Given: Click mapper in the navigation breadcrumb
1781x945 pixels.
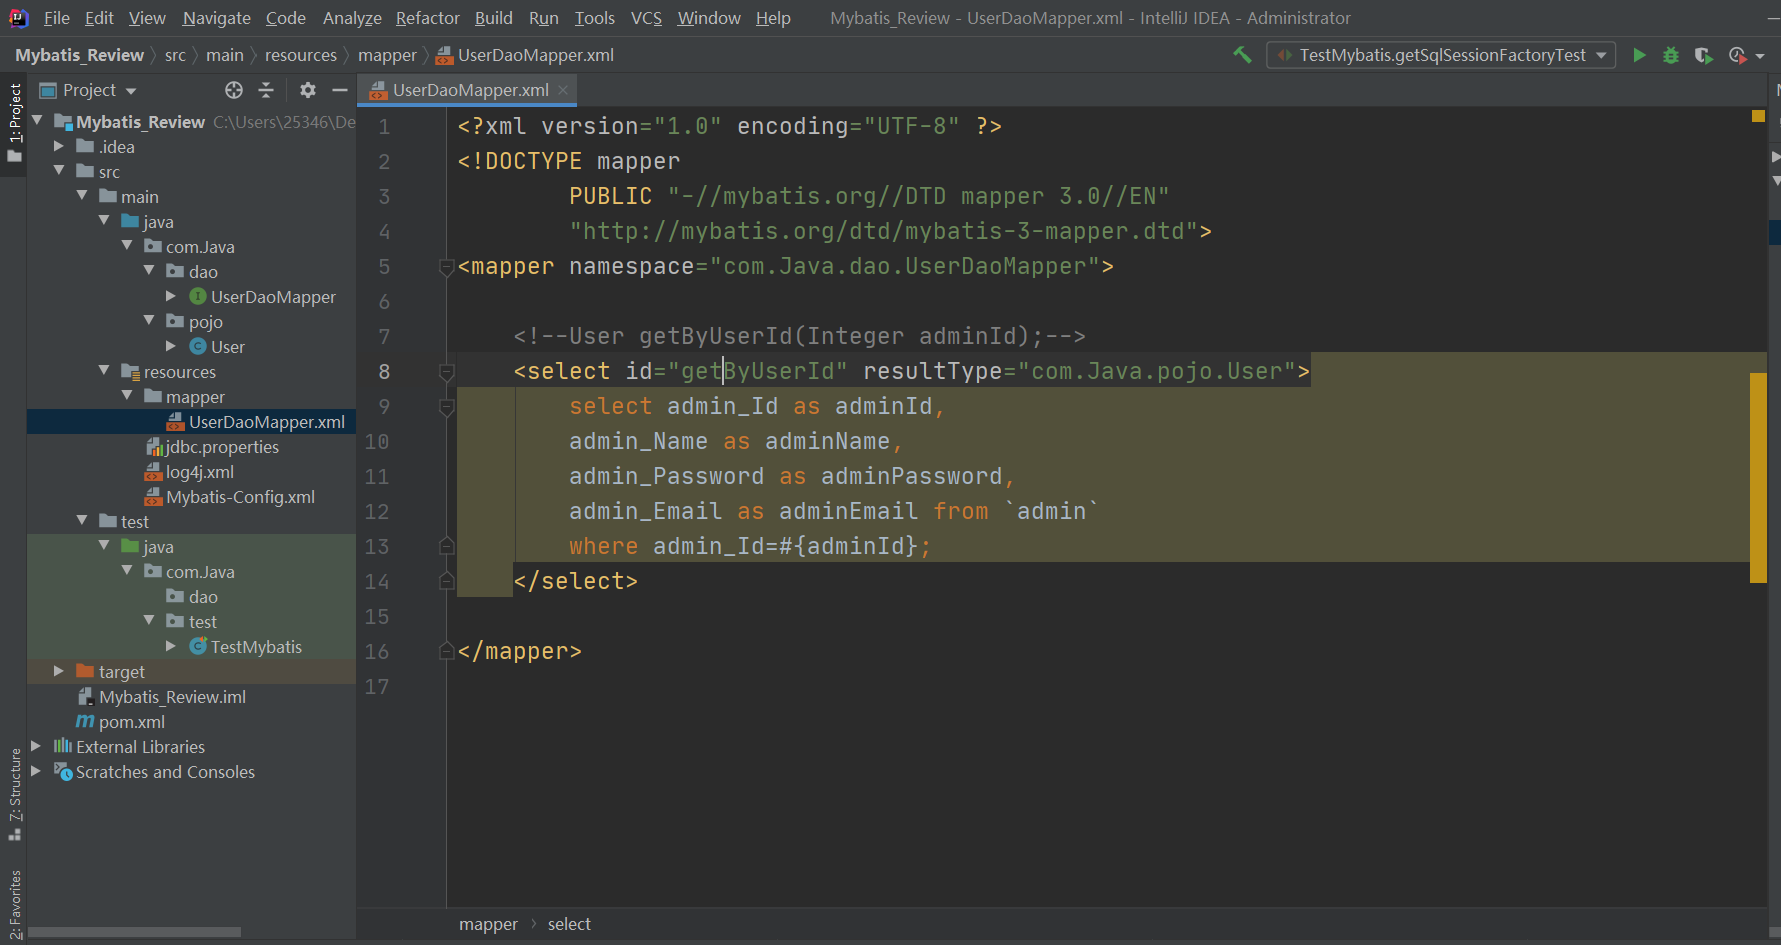Looking at the screenshot, I should 387,55.
